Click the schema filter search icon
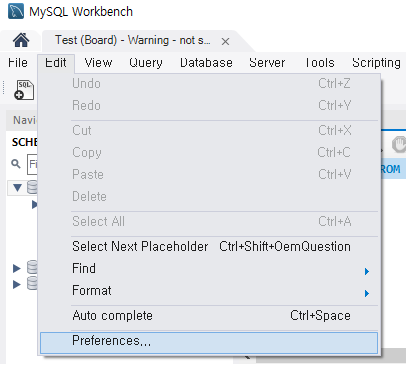 tap(16, 164)
